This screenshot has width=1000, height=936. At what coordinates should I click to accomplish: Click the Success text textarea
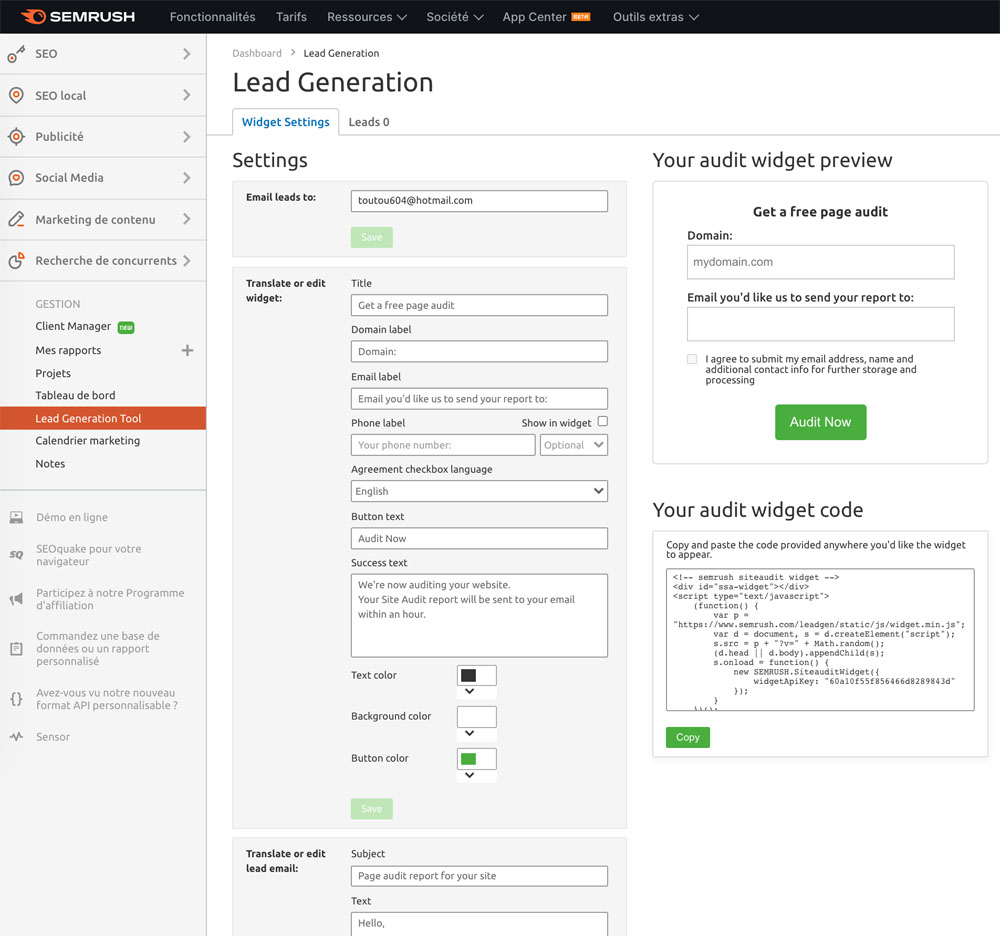tap(479, 615)
